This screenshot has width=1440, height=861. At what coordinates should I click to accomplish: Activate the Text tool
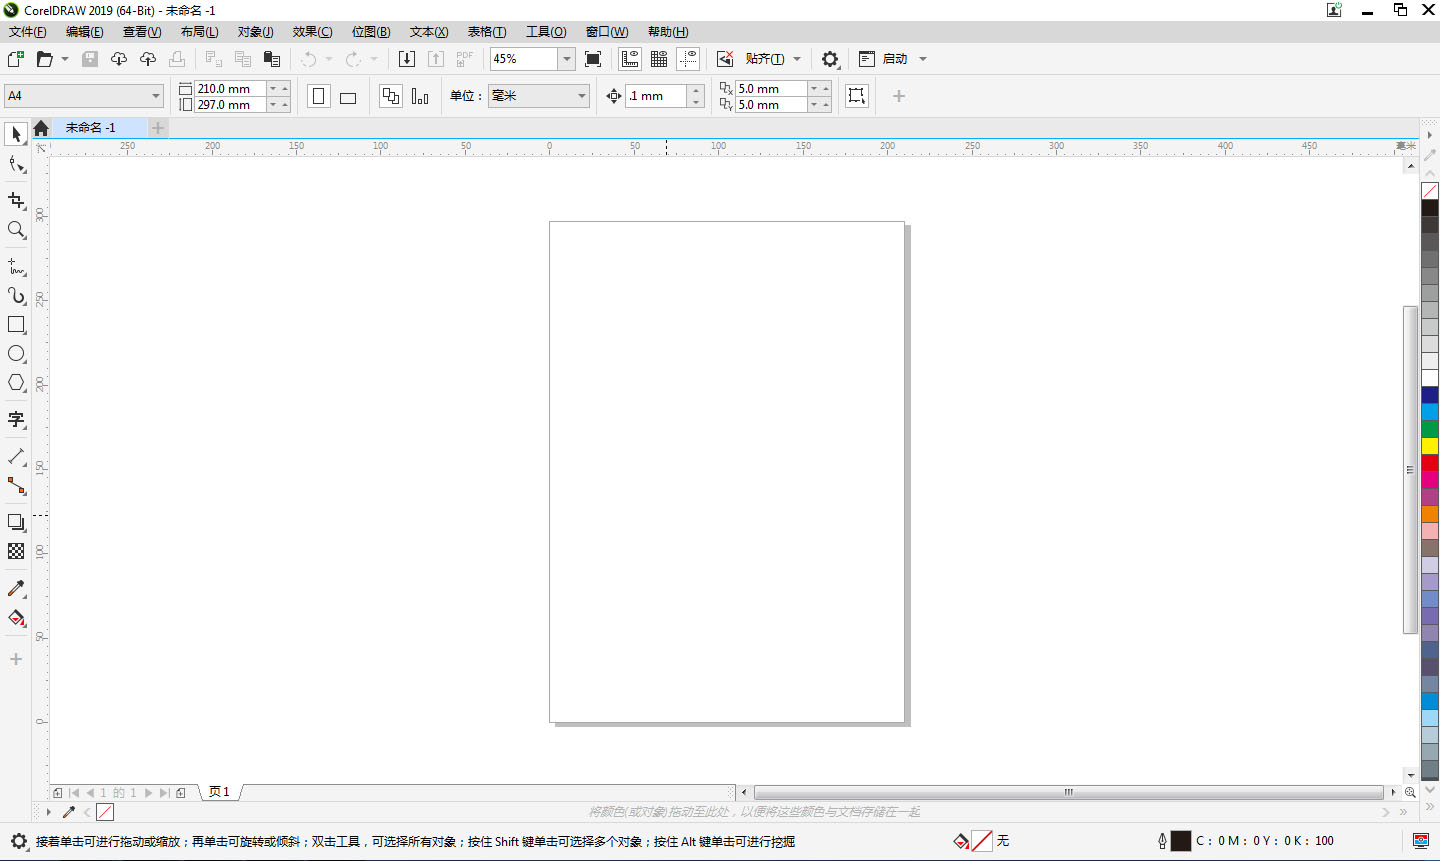pyautogui.click(x=16, y=420)
